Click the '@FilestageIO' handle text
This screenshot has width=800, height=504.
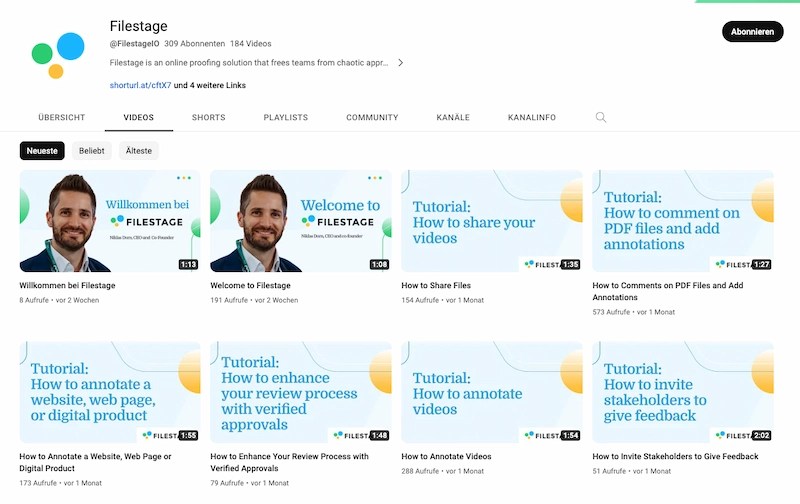pos(134,44)
